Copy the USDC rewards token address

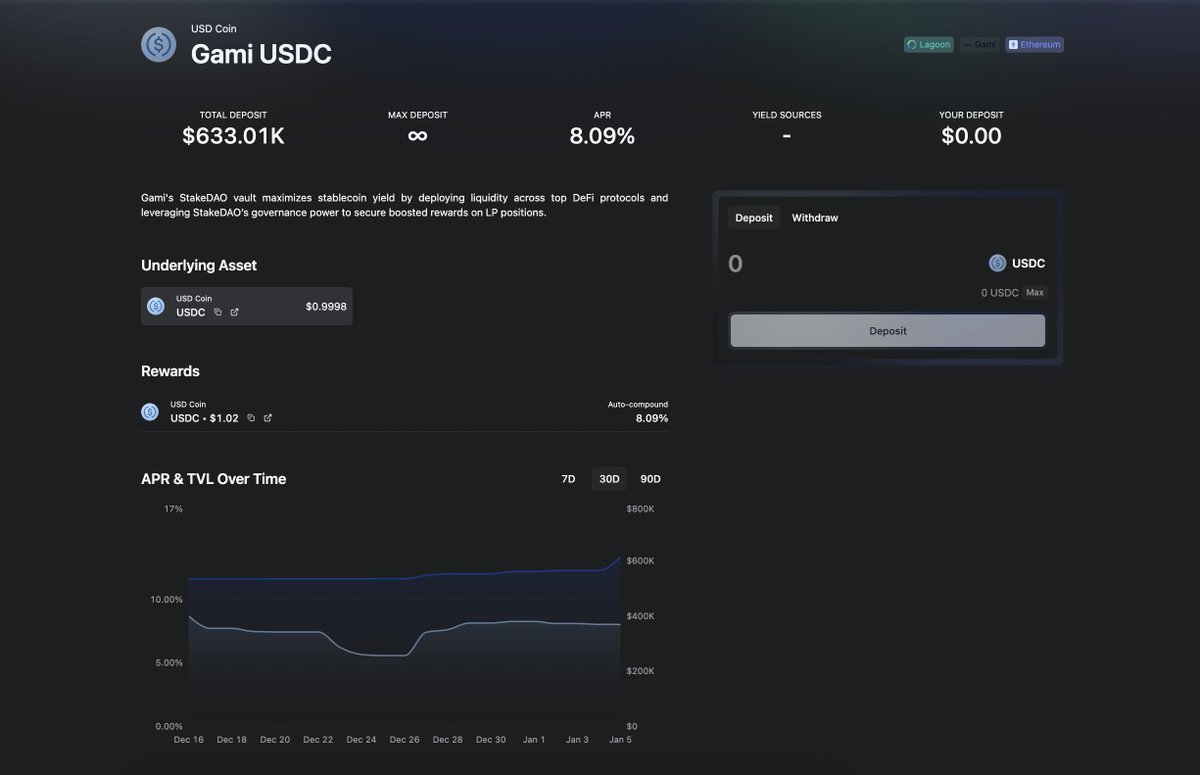pyautogui.click(x=251, y=418)
